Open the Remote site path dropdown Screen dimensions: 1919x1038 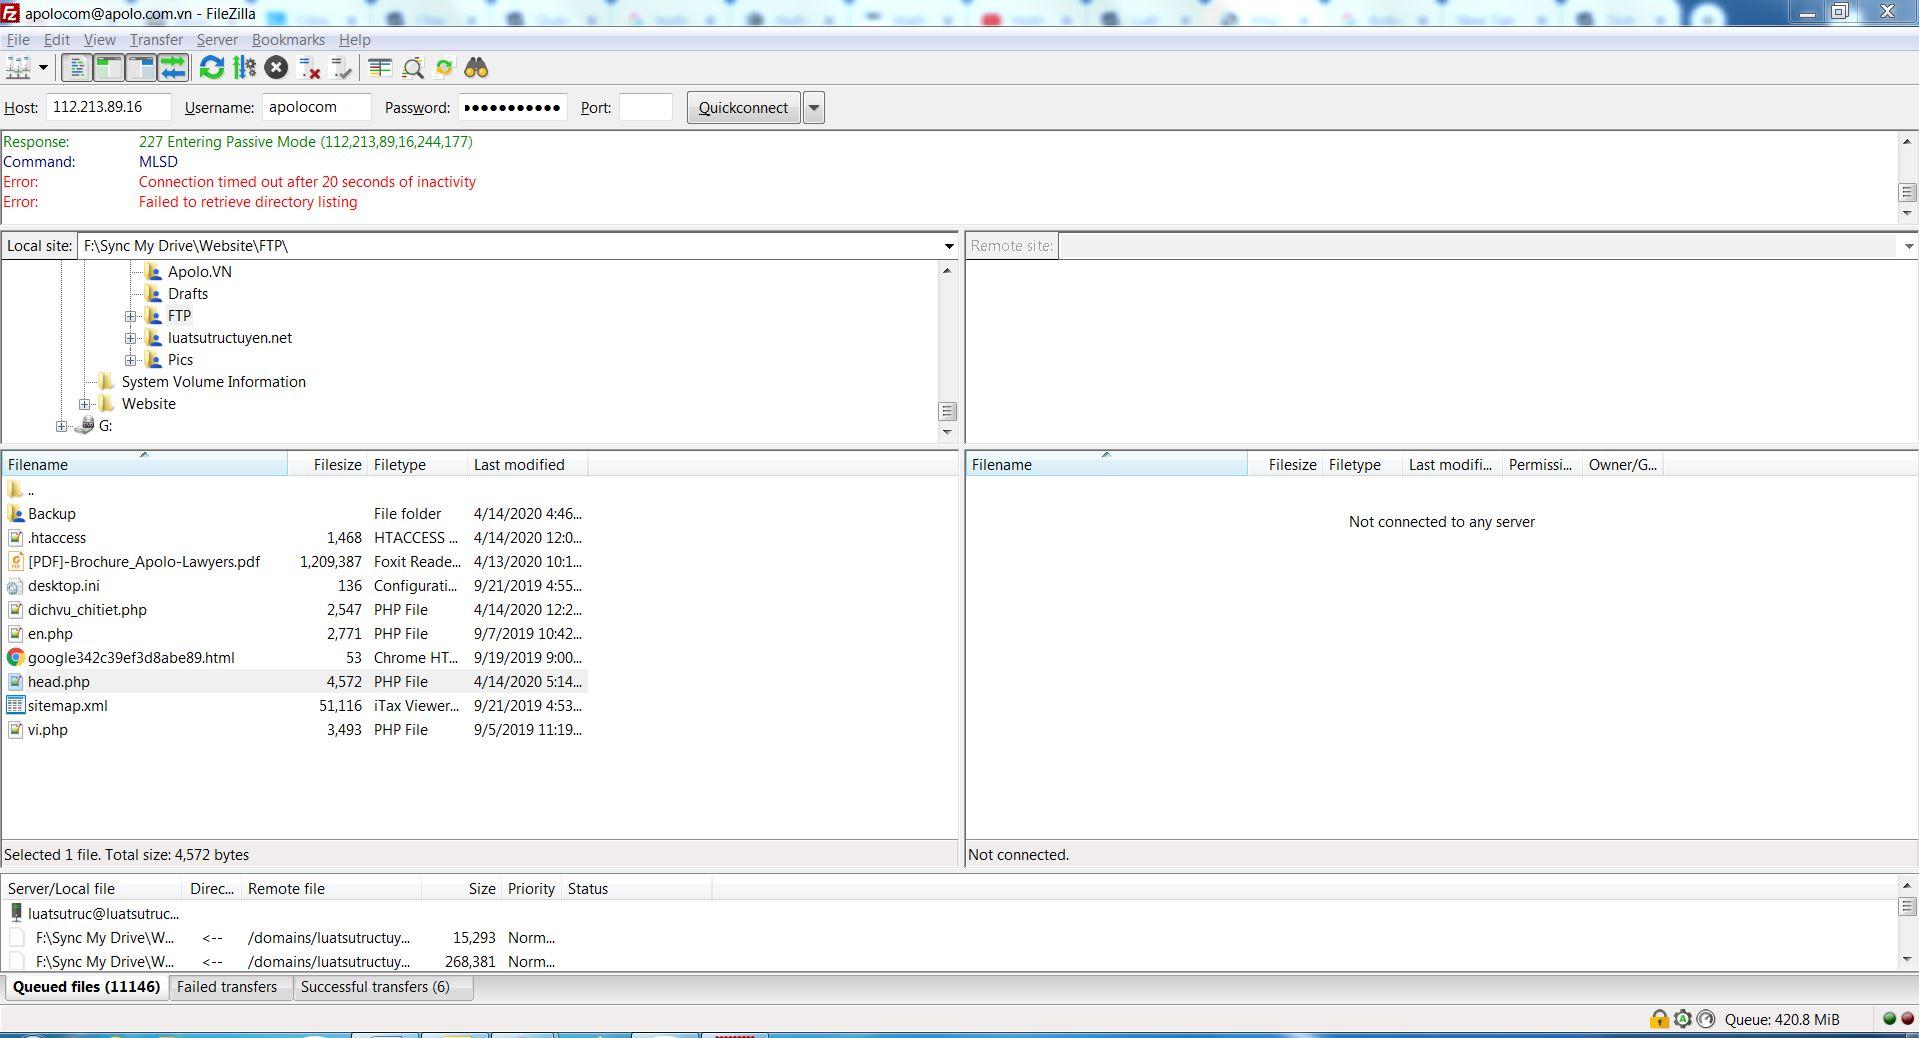click(x=1908, y=246)
